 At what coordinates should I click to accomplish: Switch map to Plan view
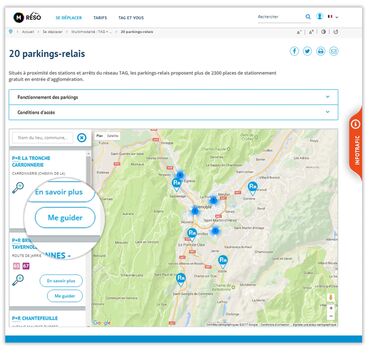(100, 136)
